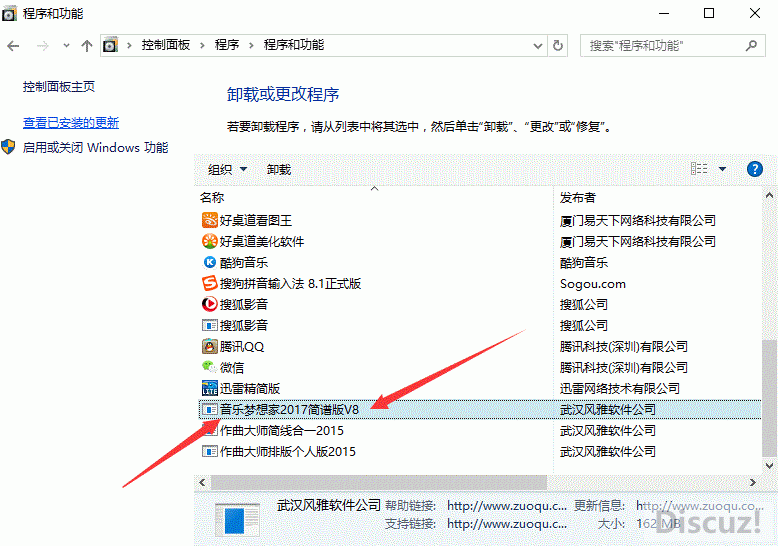Click the Sogou.com publisher cell
Screen dimensions: 778x546
click(592, 284)
